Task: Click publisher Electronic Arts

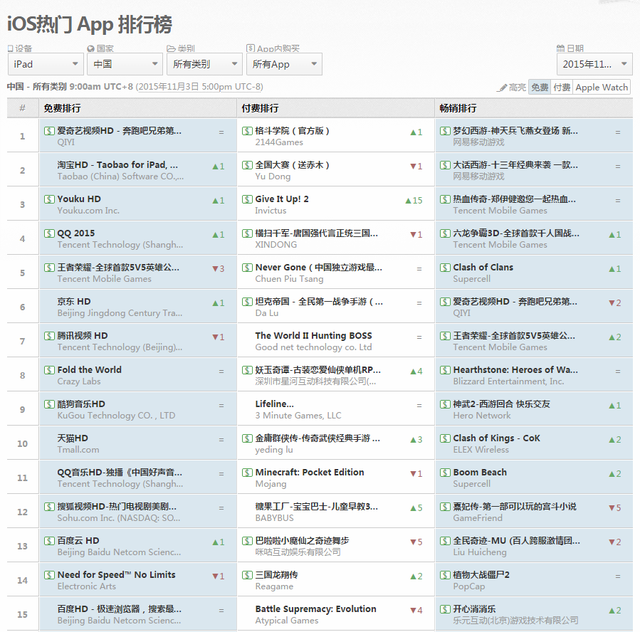Action: pyautogui.click(x=87, y=586)
